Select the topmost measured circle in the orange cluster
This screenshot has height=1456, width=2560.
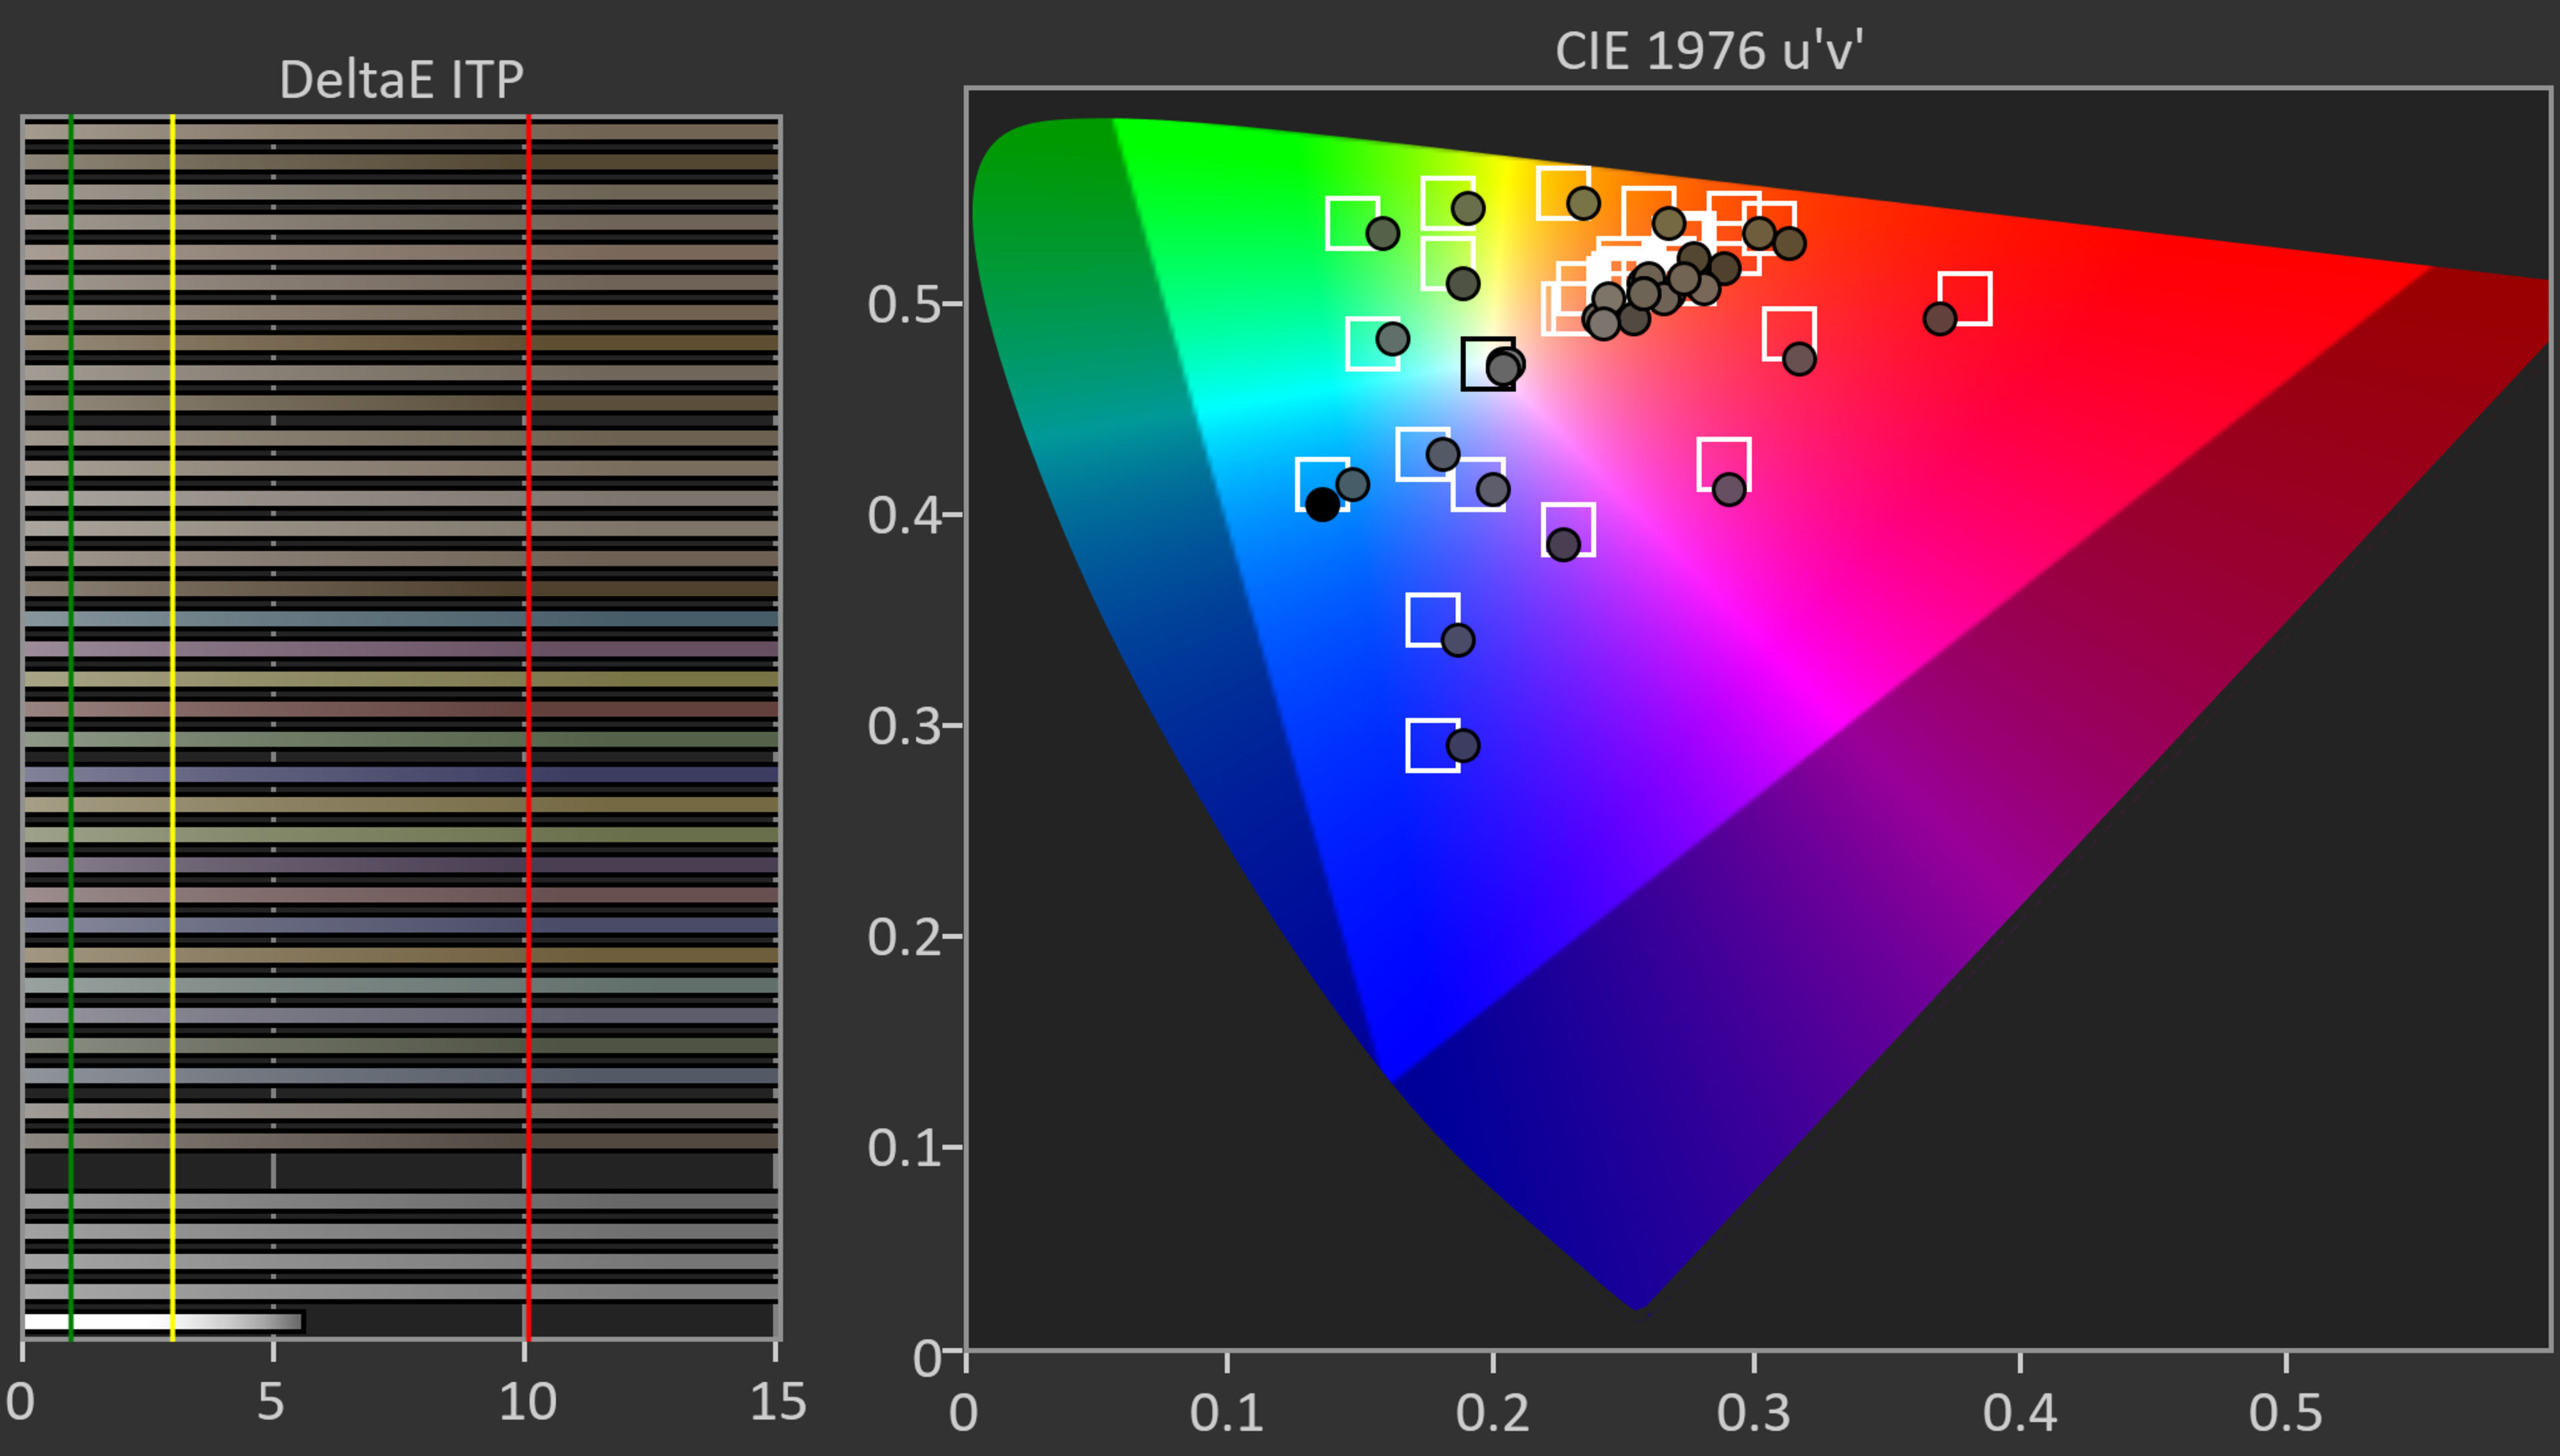pyautogui.click(x=1583, y=202)
